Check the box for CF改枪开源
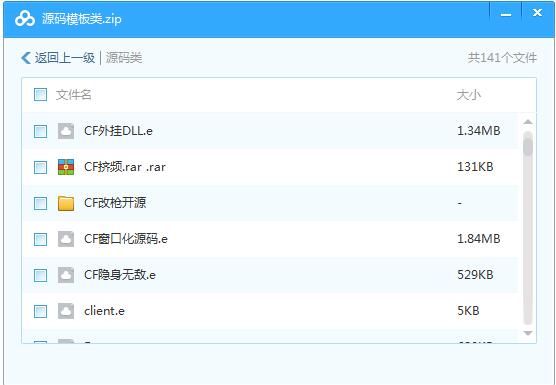This screenshot has width=556, height=385. click(x=40, y=203)
